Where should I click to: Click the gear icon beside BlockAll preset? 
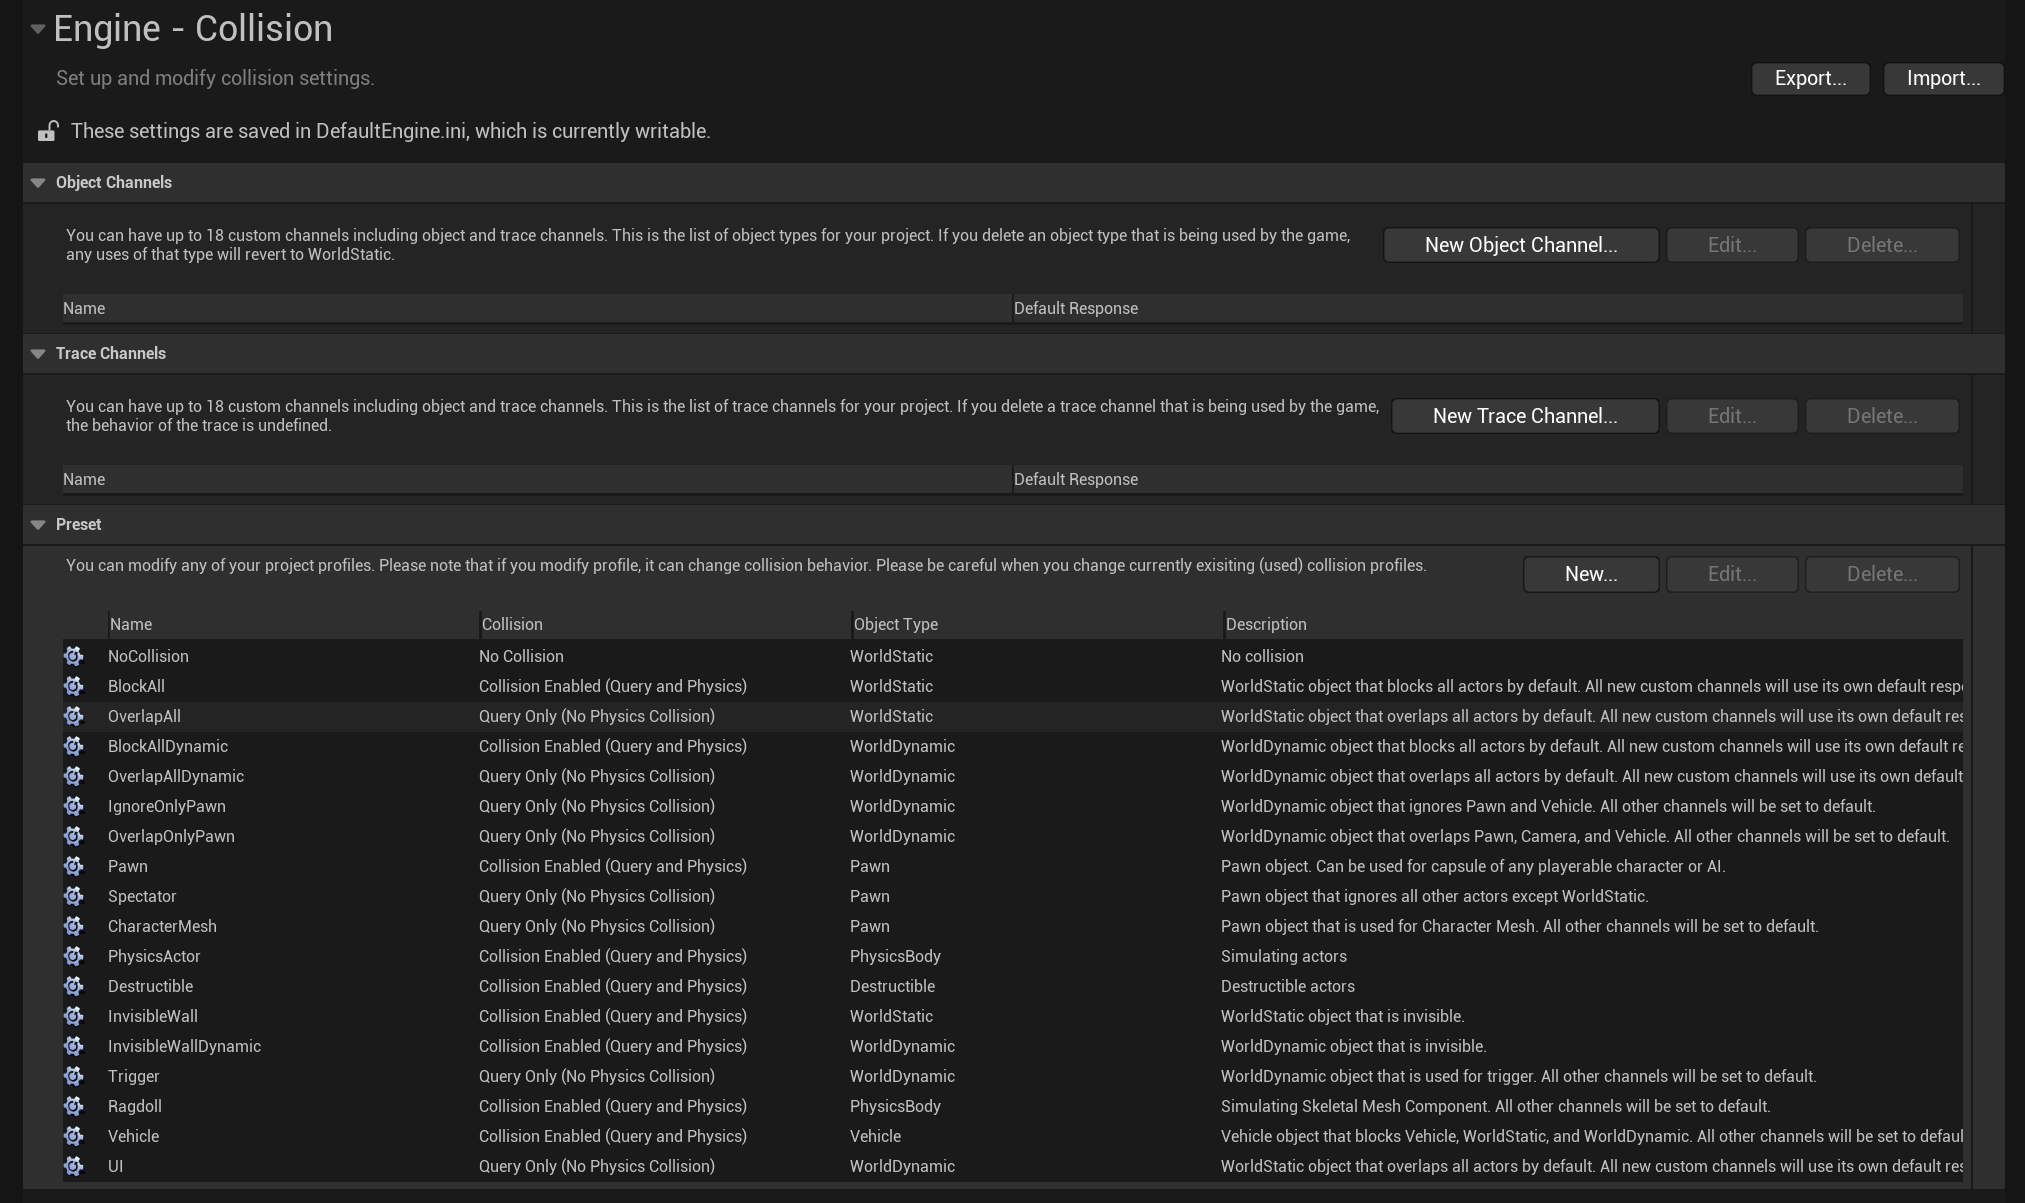tap(74, 686)
